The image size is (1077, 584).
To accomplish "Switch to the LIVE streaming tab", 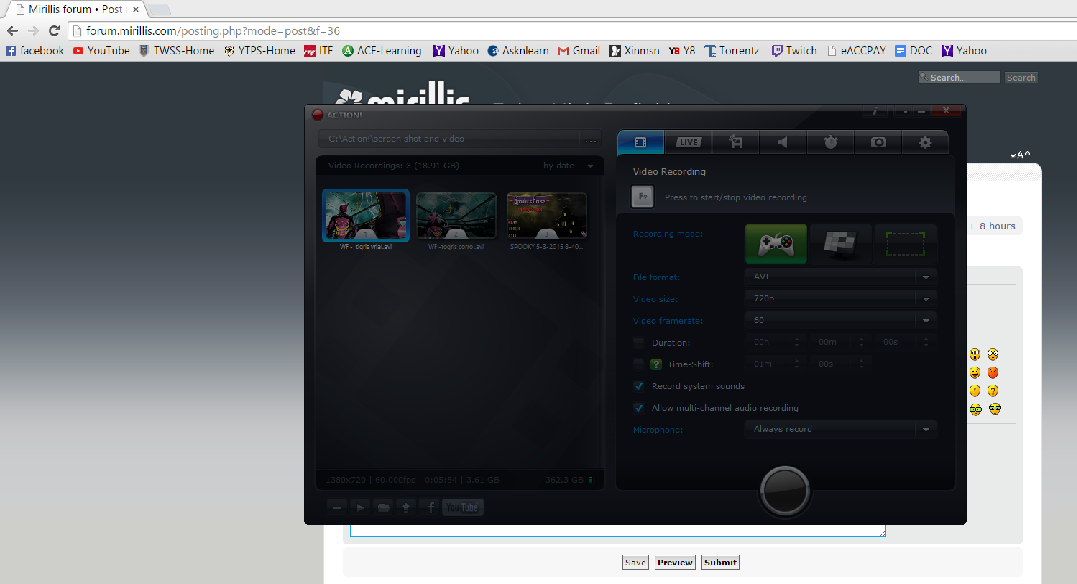I will point(688,142).
